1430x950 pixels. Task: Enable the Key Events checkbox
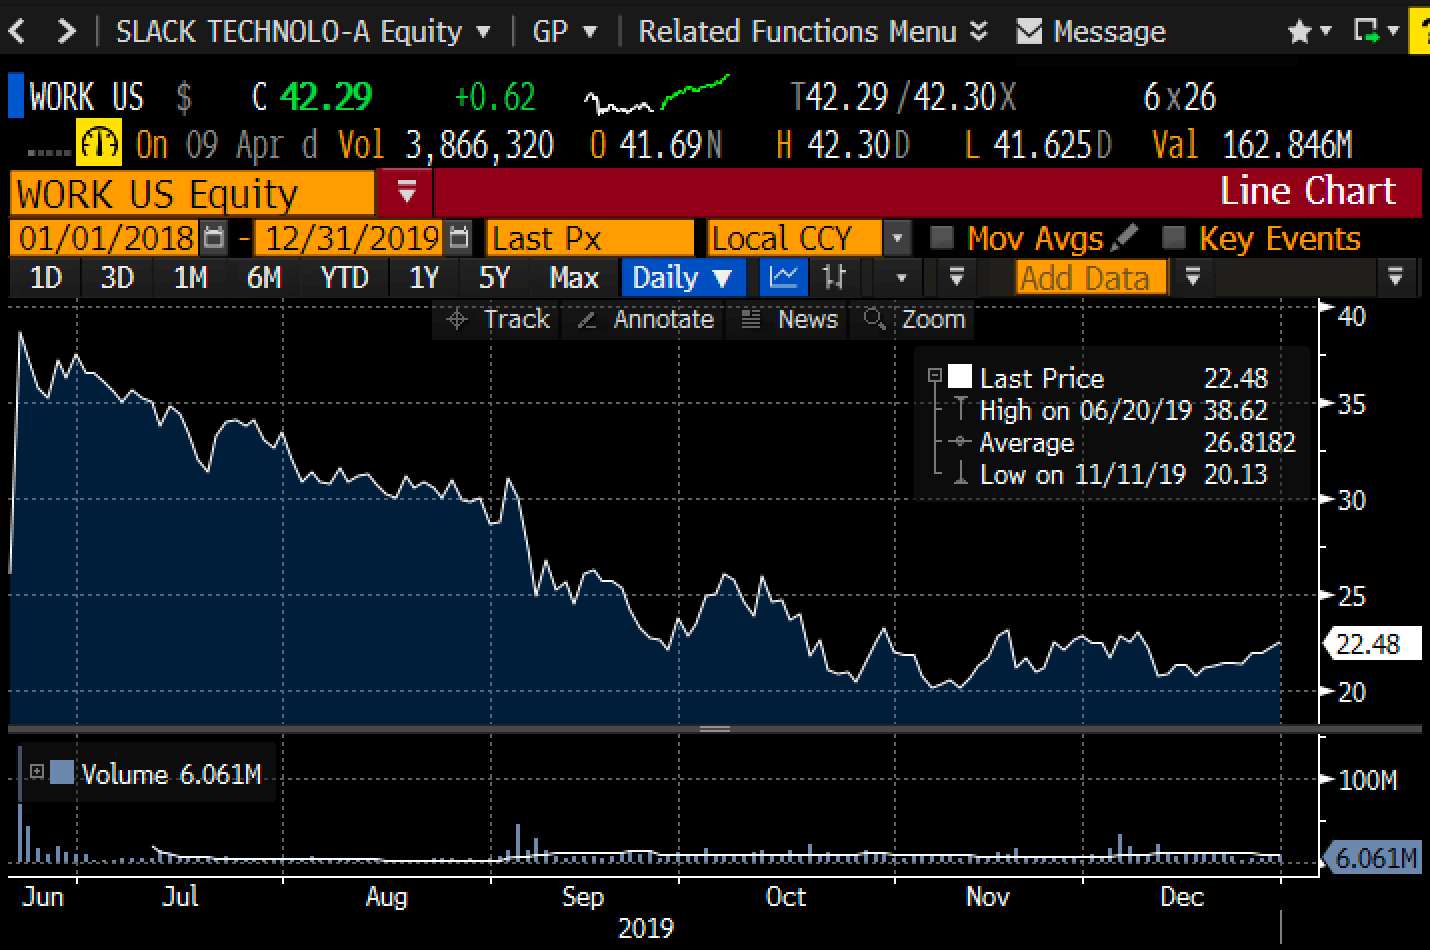tap(1174, 238)
